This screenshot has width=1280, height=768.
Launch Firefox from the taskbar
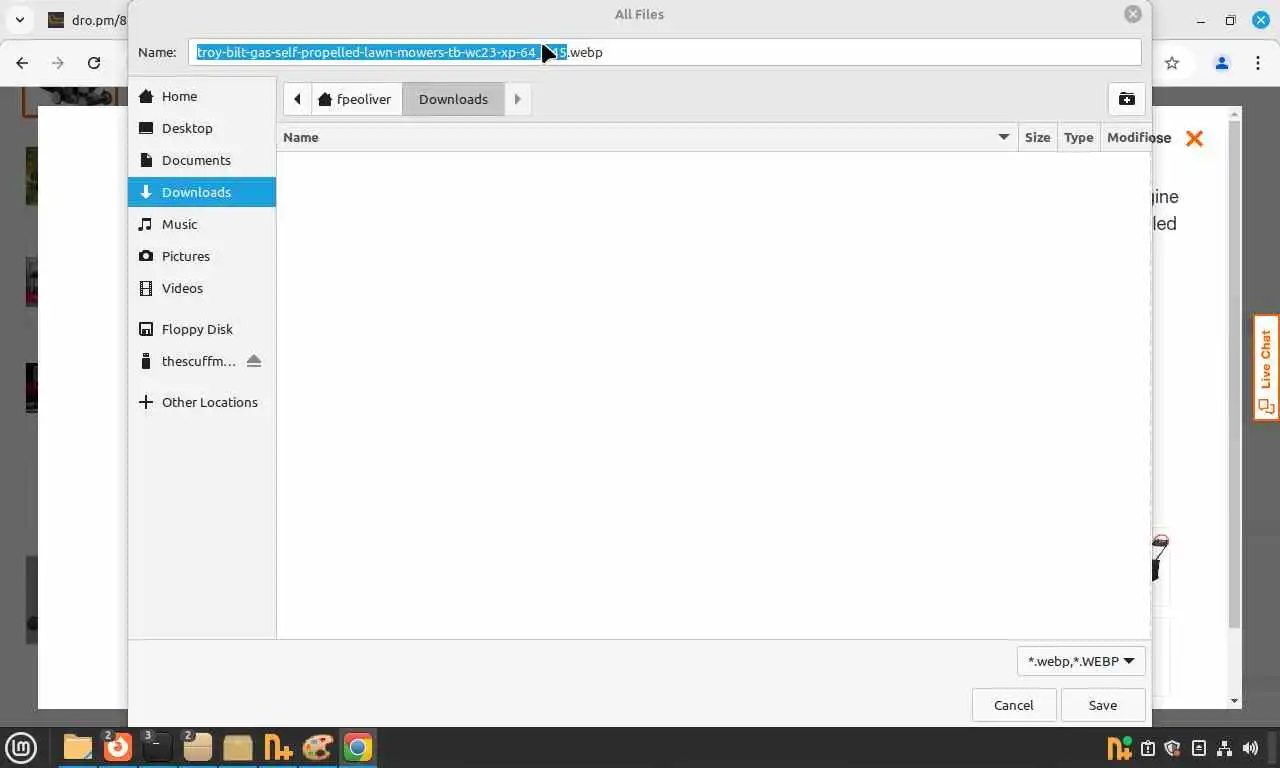[118, 747]
